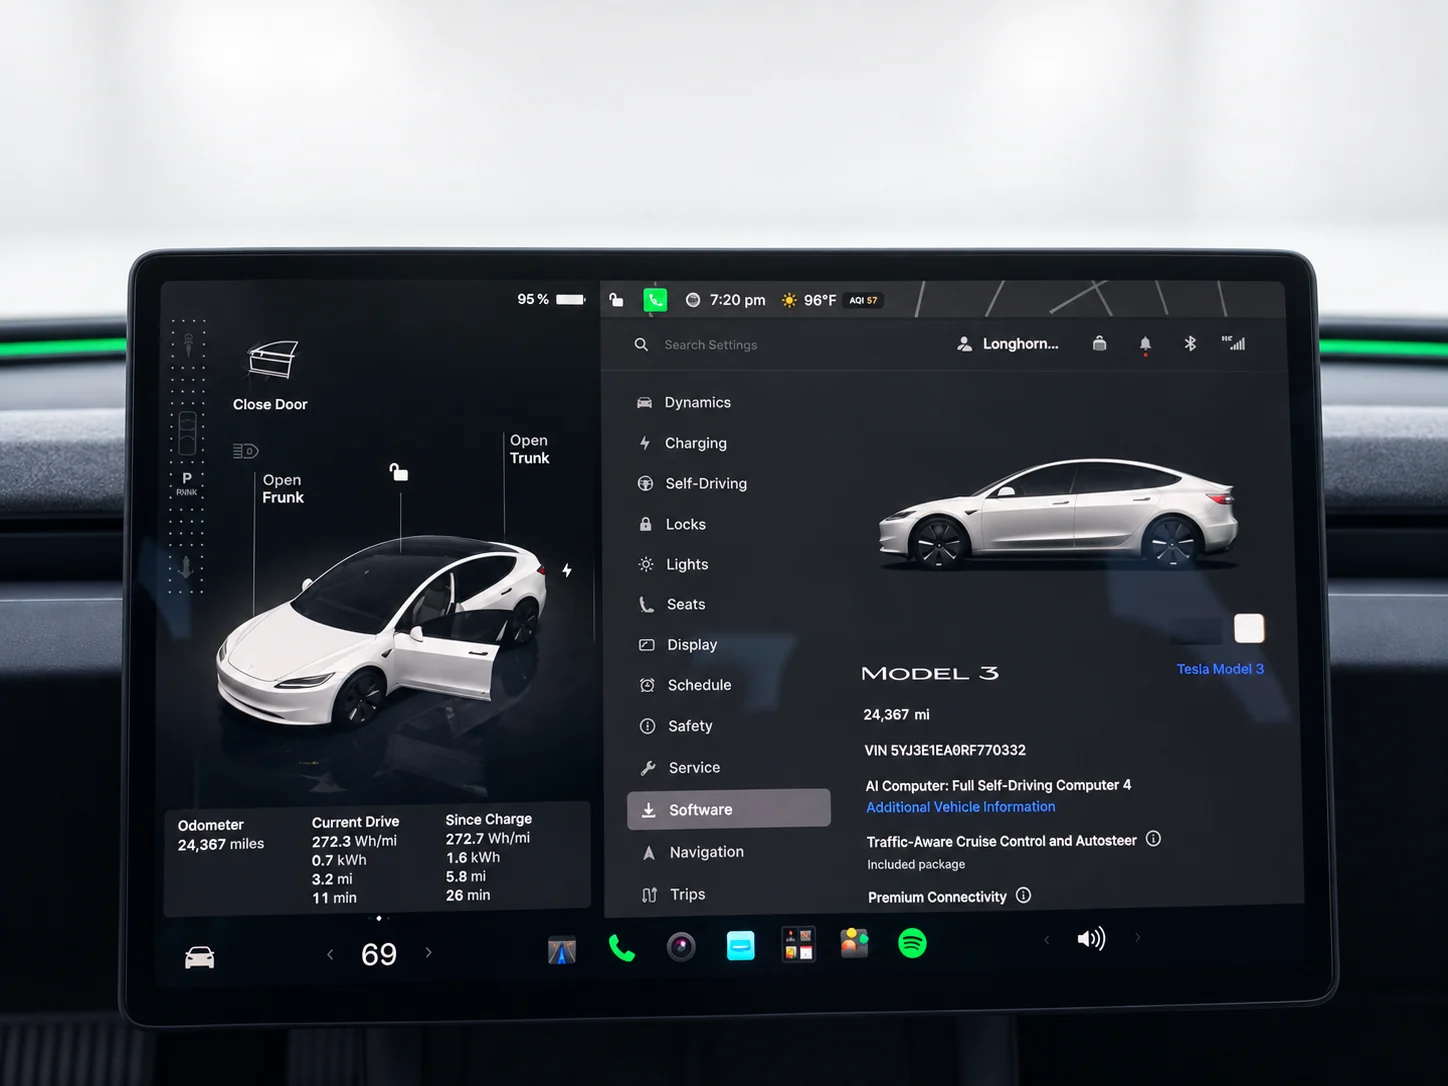Tap the 69 temperature setting
Viewport: 1448px width, 1086px height.
coord(379,954)
